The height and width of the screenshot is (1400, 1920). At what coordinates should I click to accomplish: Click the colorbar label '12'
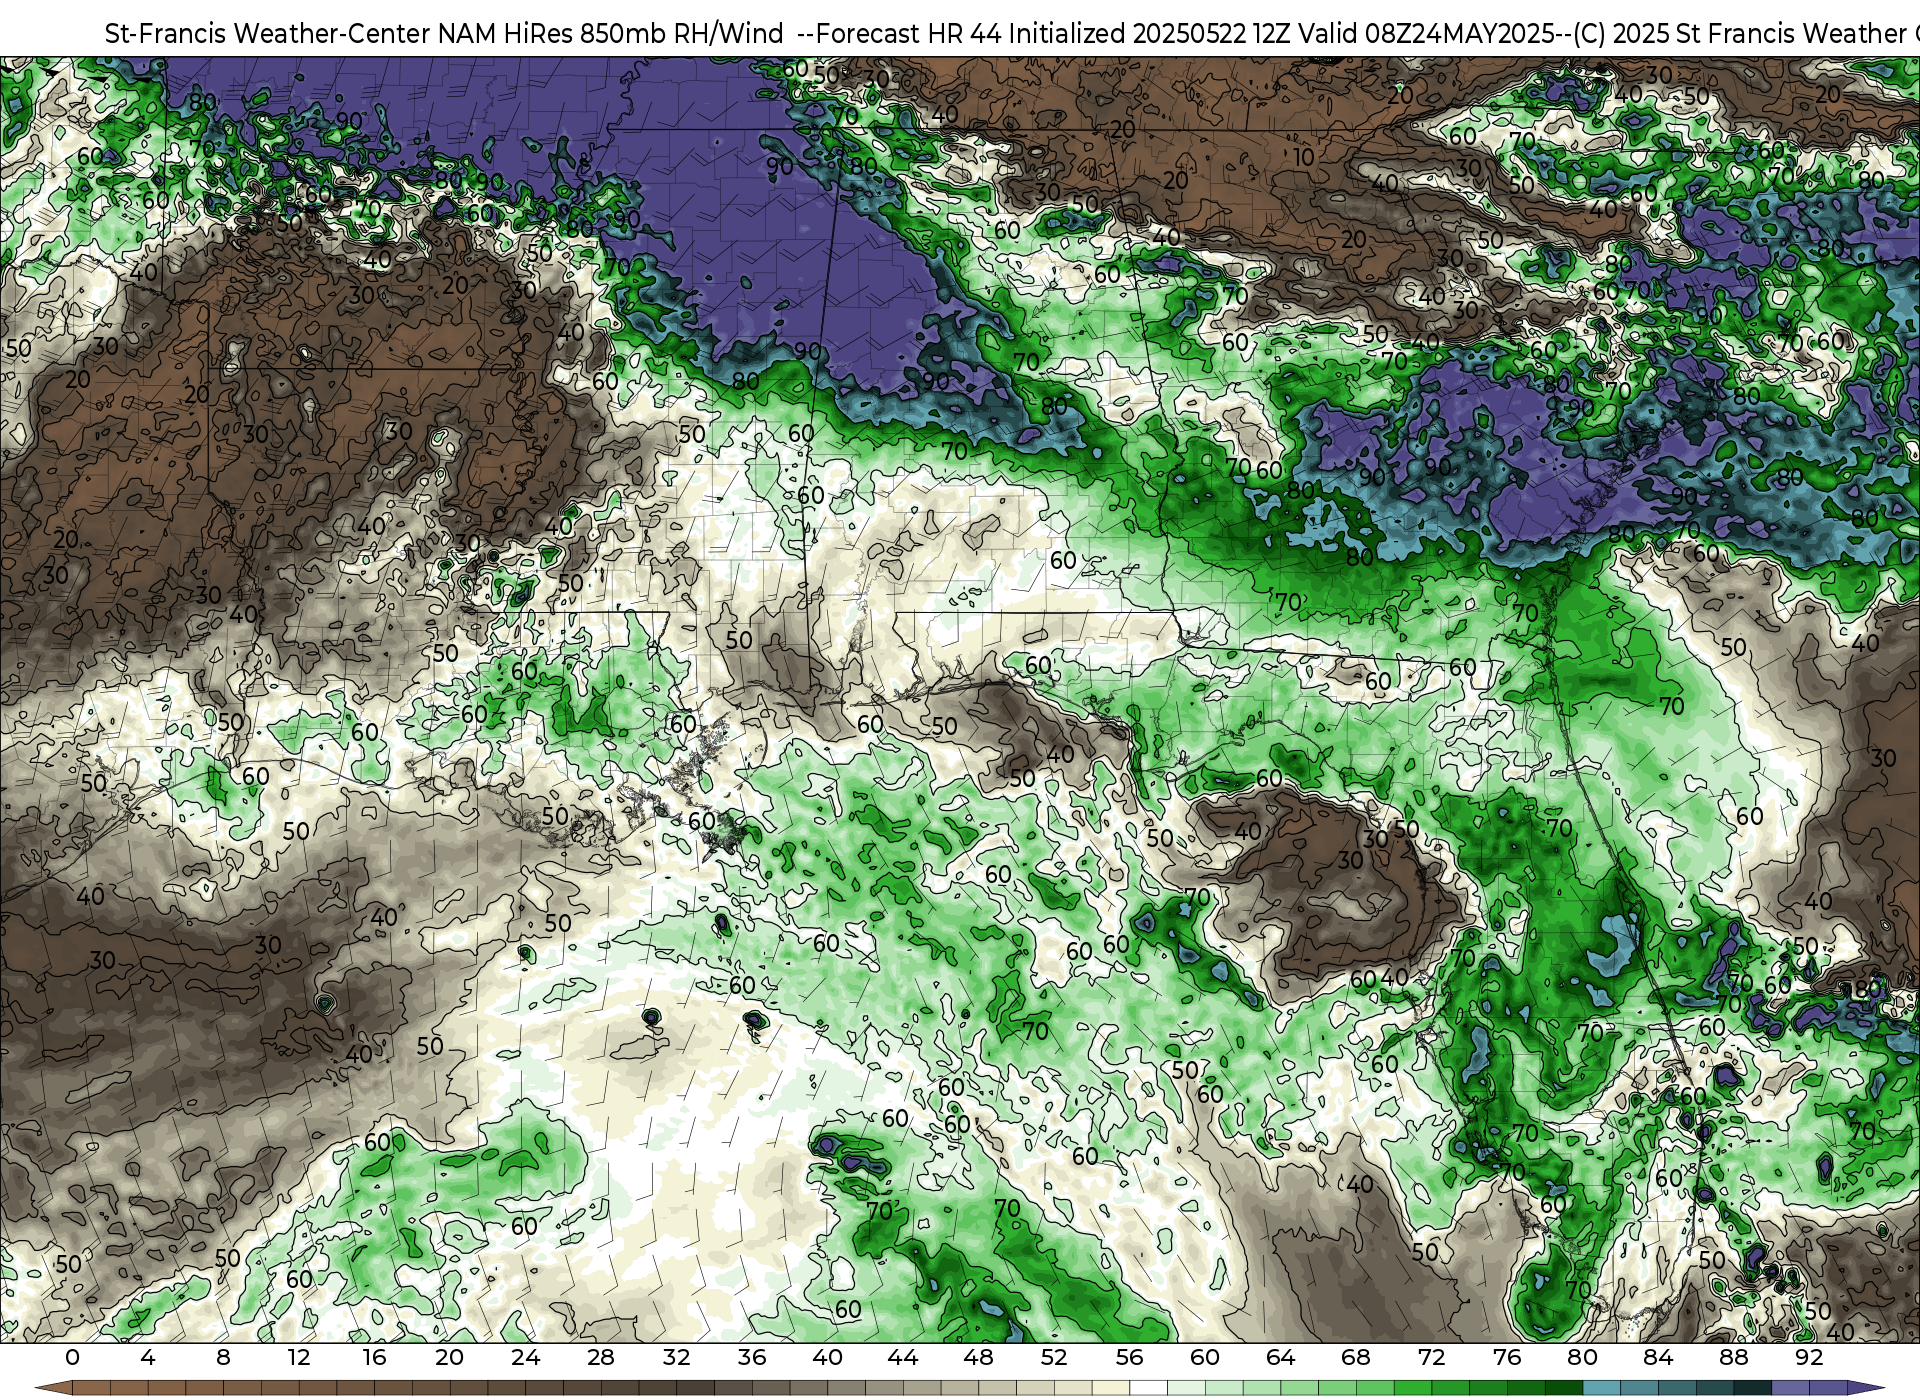(x=299, y=1357)
